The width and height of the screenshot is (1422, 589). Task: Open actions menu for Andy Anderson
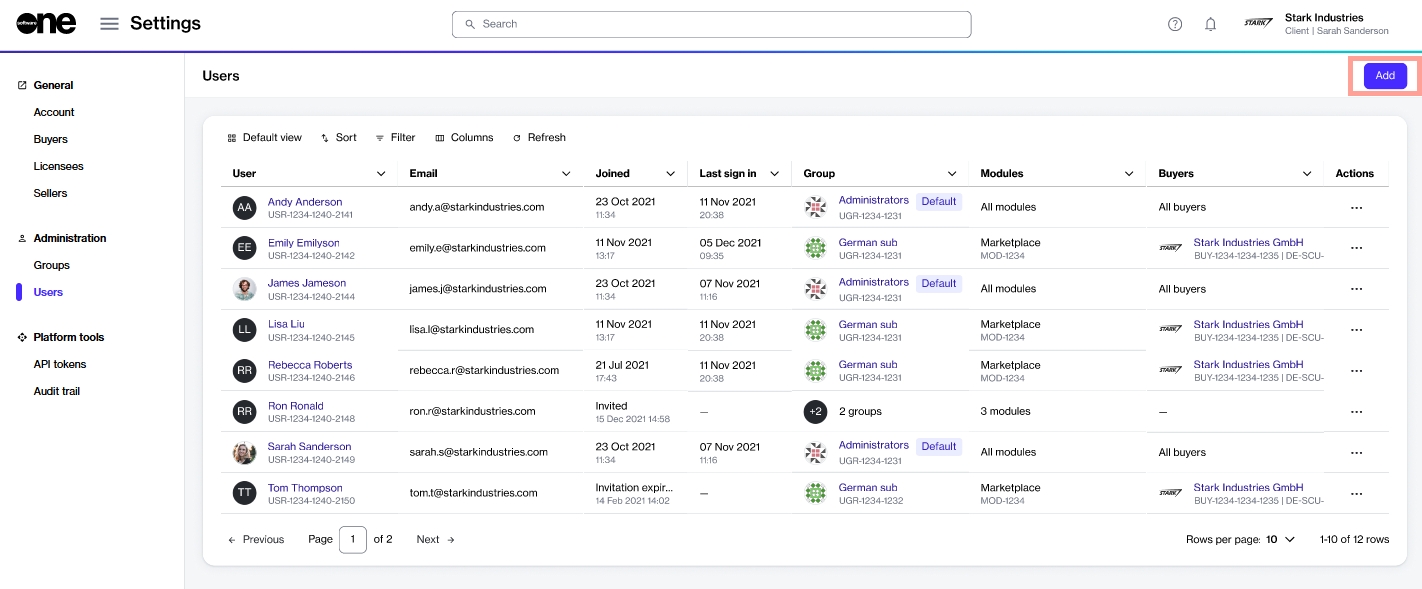[x=1356, y=208]
